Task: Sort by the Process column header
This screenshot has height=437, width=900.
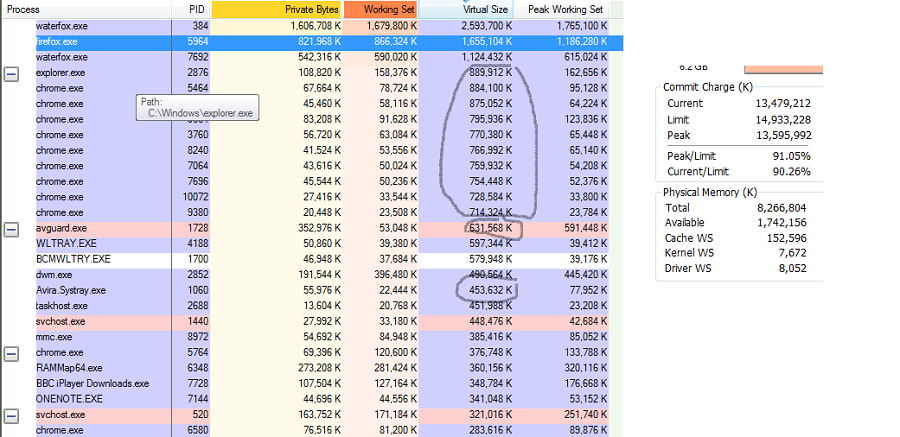Action: (86, 10)
